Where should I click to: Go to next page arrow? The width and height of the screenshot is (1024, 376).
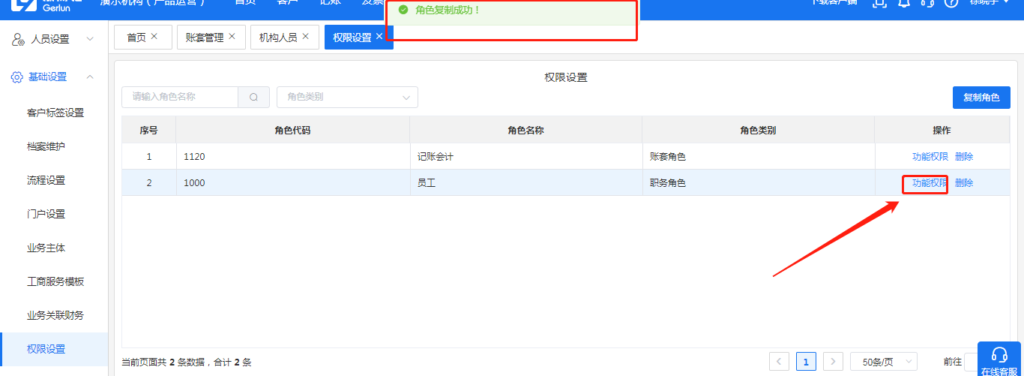click(833, 362)
